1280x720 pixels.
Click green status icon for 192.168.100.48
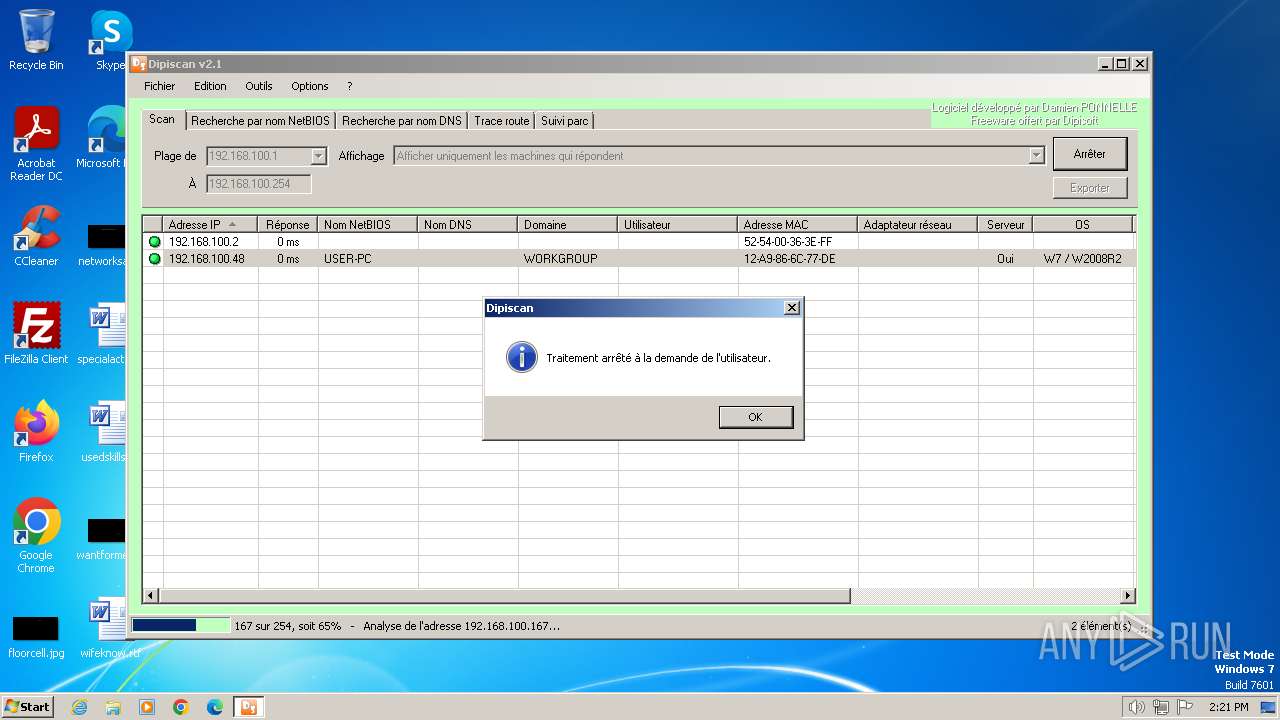154,259
